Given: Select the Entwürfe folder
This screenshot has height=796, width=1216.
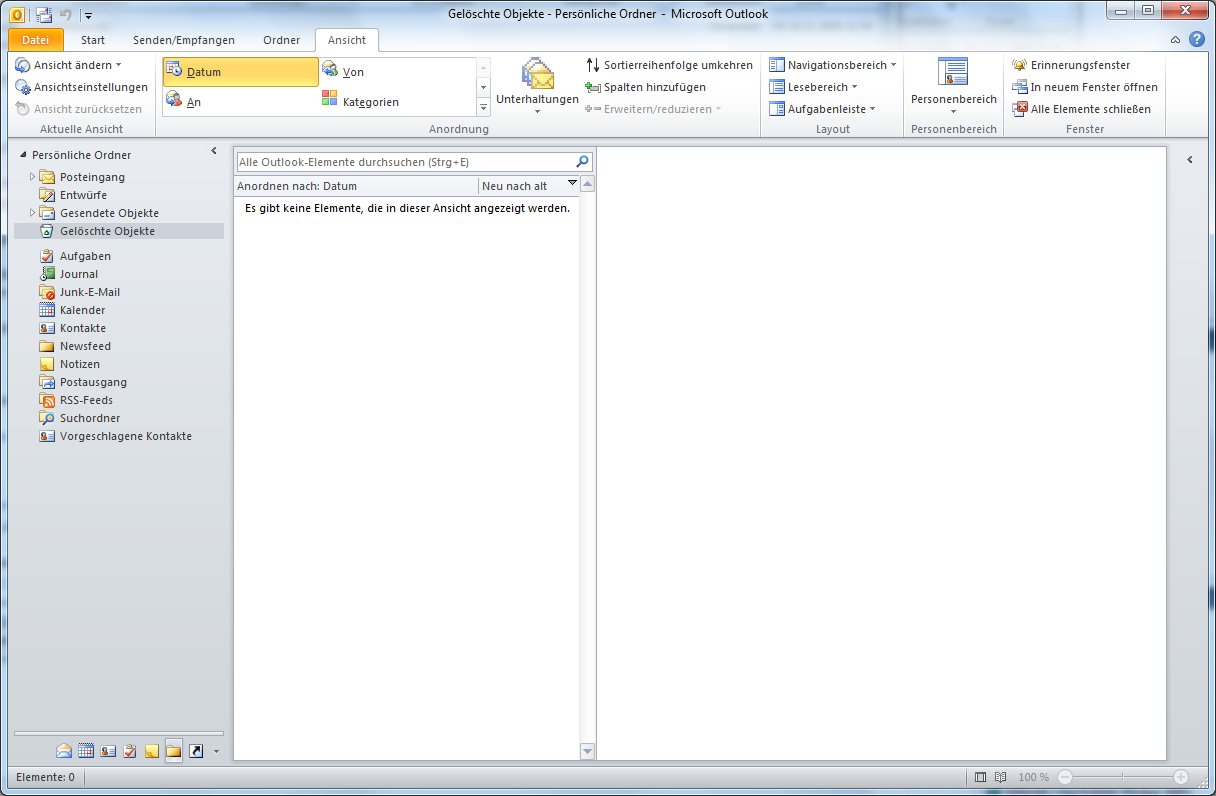Looking at the screenshot, I should [x=83, y=195].
